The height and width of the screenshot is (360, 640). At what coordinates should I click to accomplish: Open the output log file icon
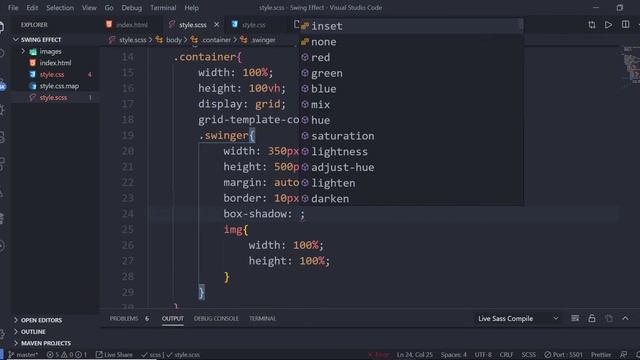(609, 318)
